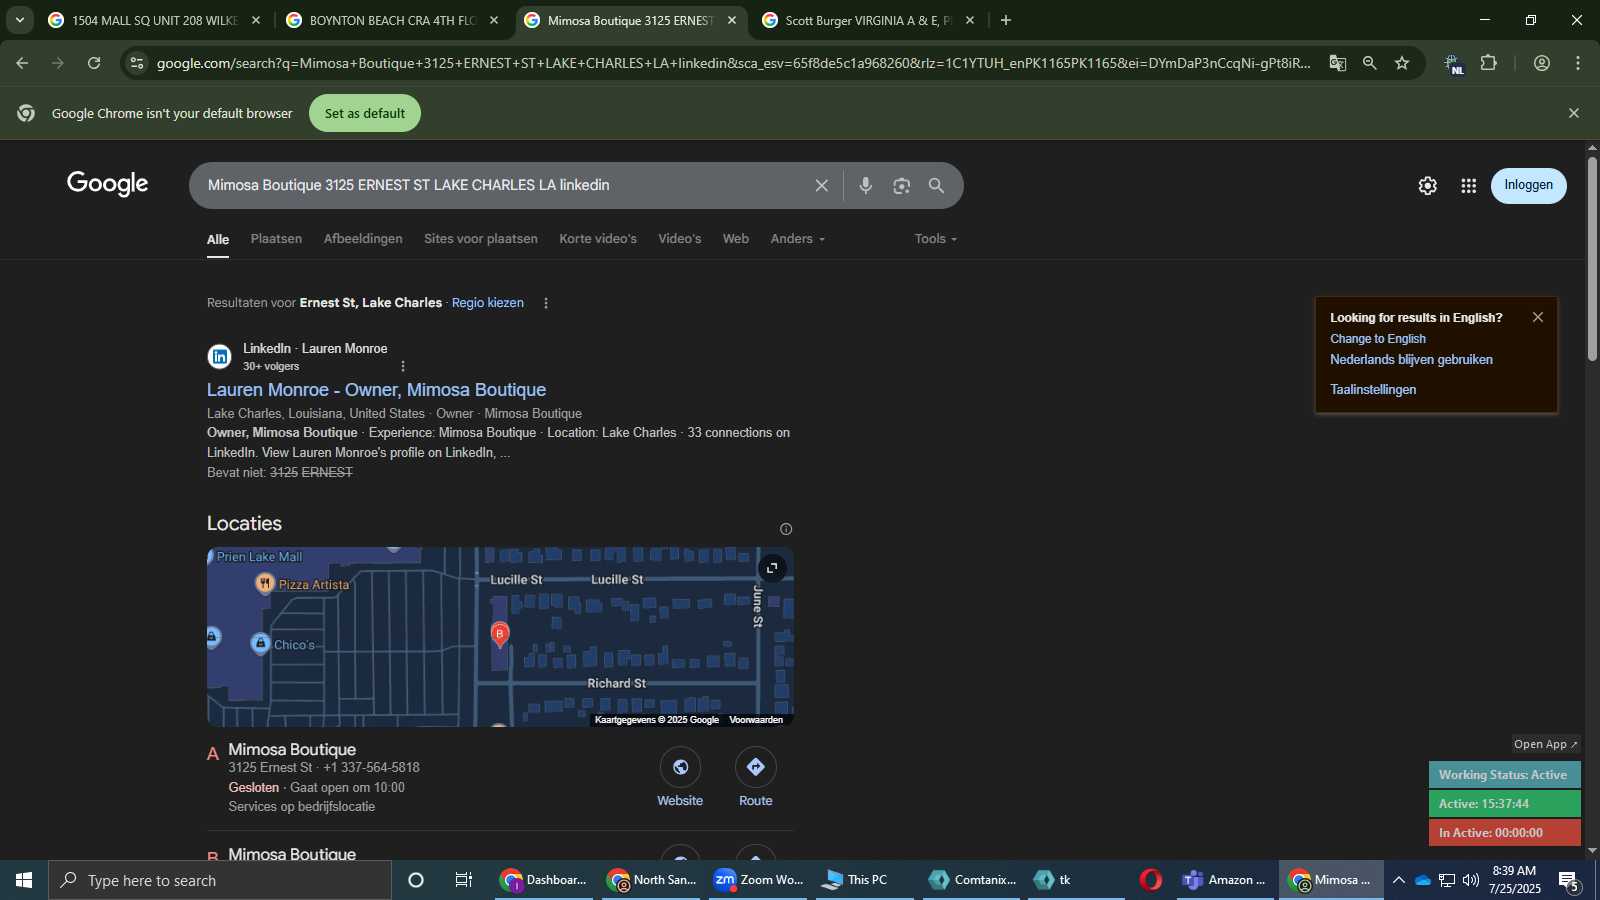This screenshot has width=1600, height=900.
Task: Expand the Anders filter dropdown
Action: 797,239
